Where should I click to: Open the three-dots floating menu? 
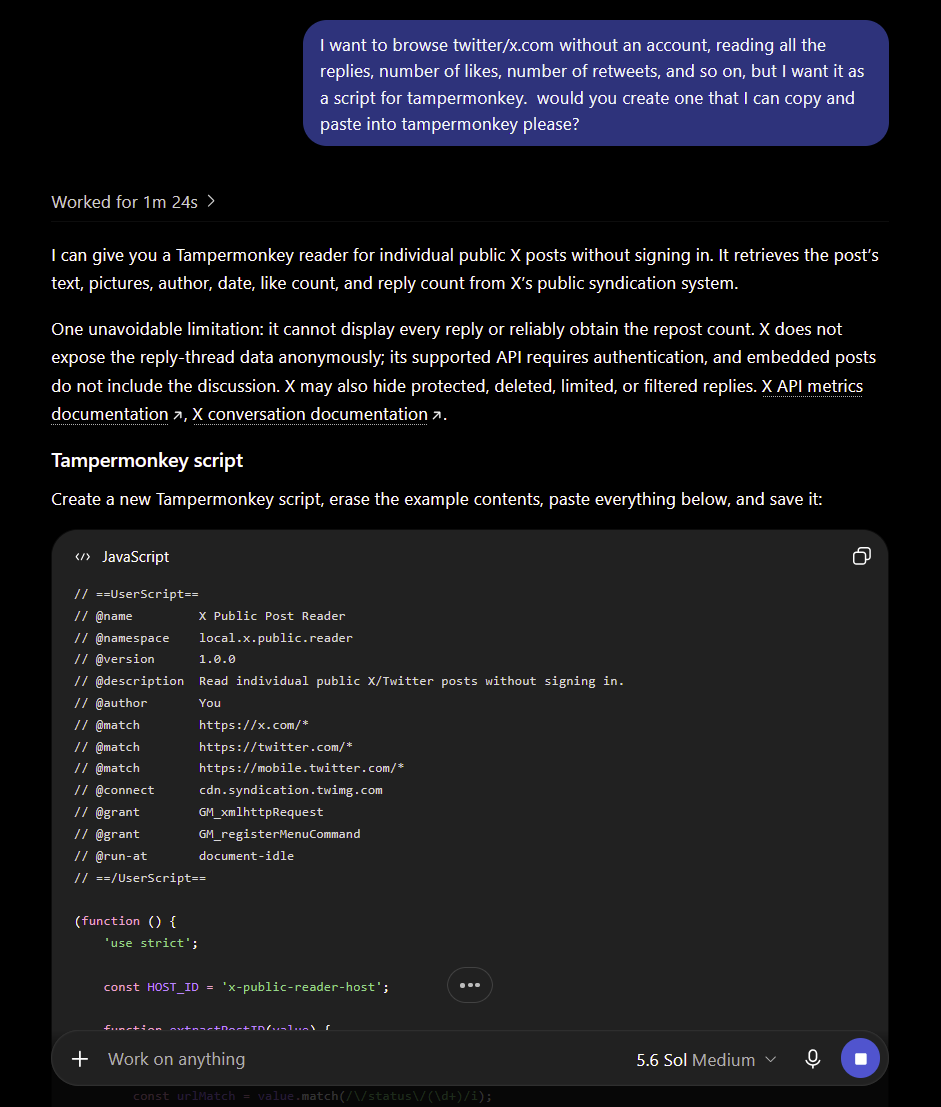click(x=469, y=985)
